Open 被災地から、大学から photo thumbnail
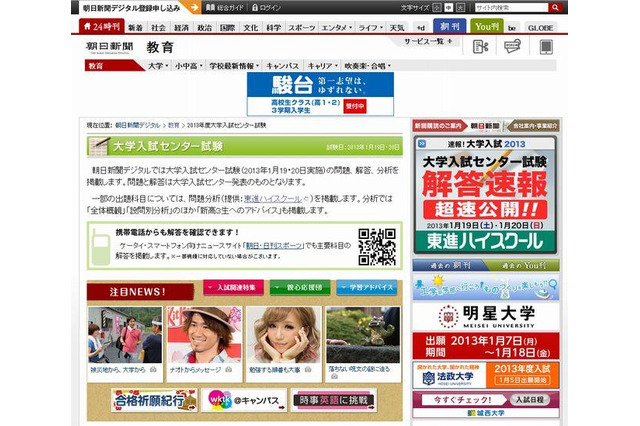Screen dimensions: 640x426 [125, 335]
